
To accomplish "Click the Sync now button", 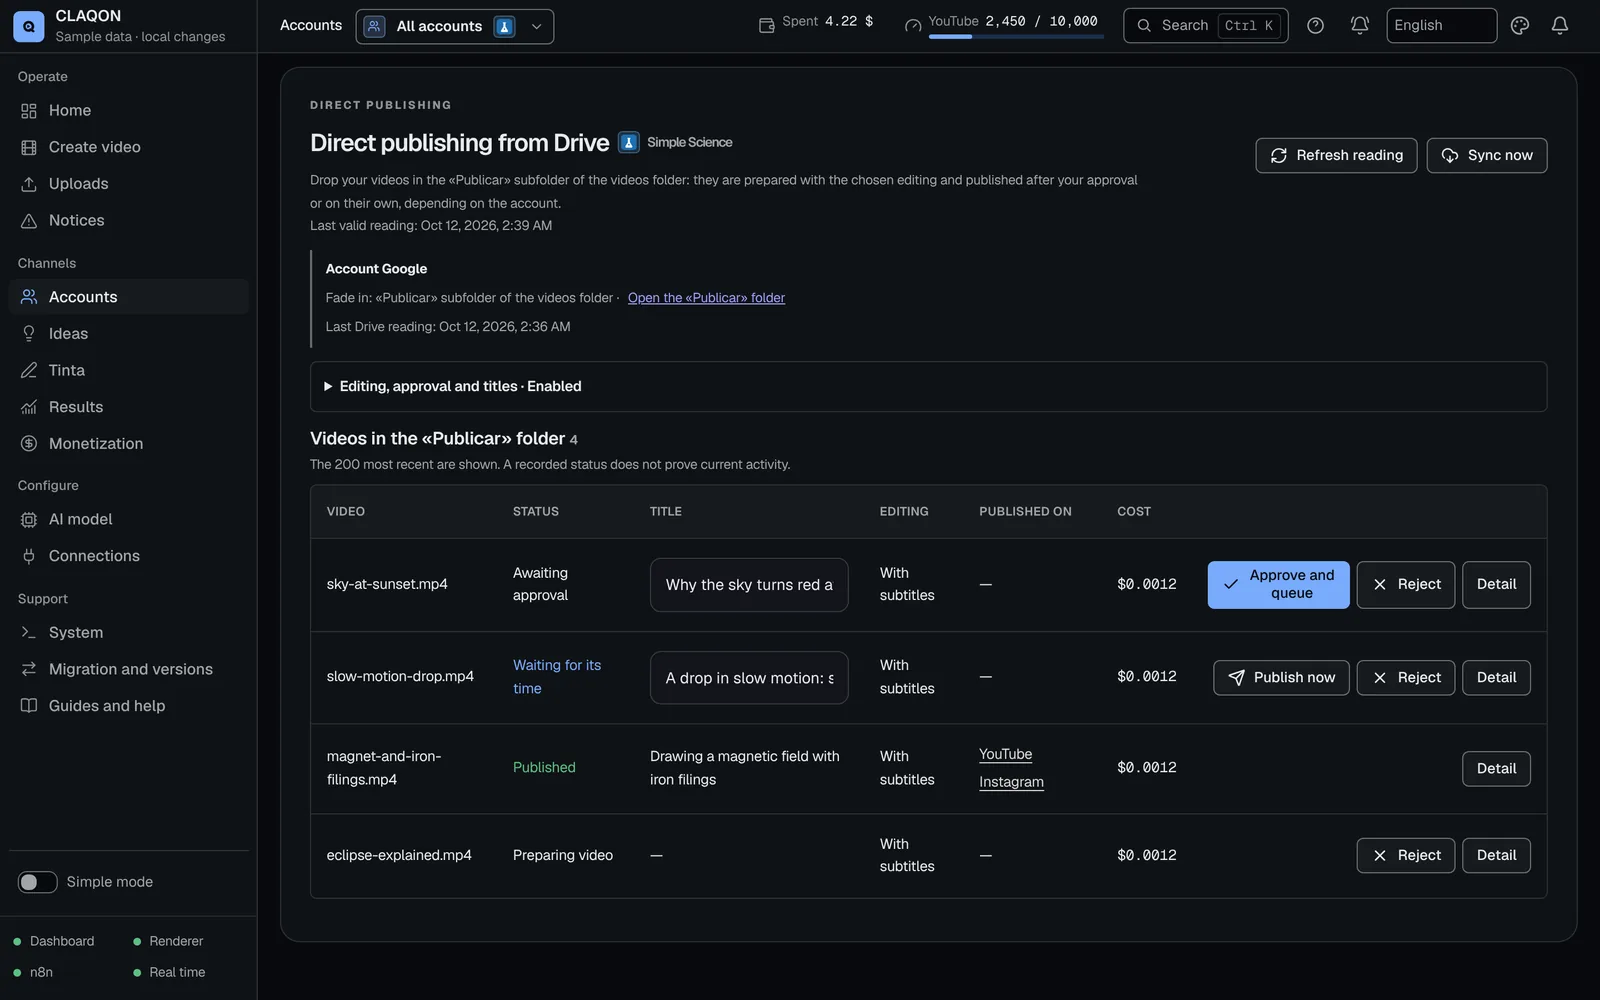I will pos(1487,155).
